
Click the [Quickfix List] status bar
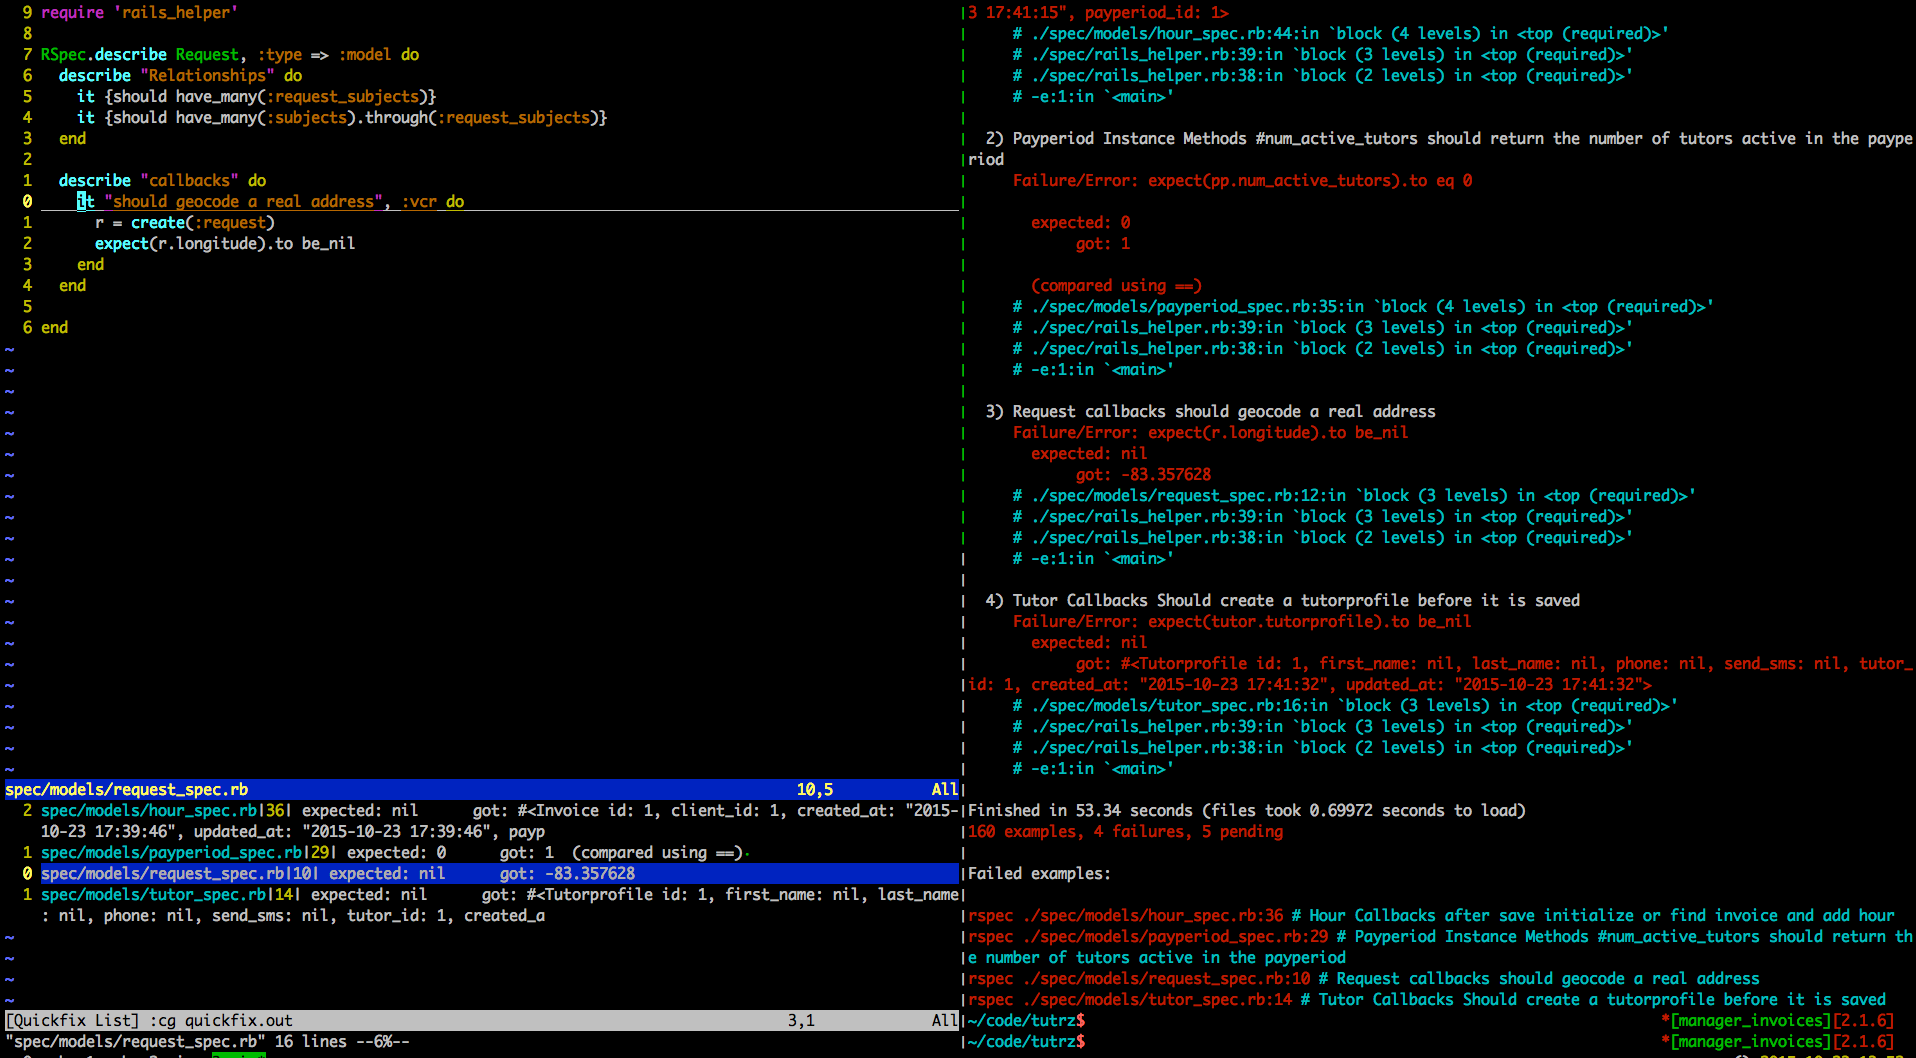coord(482,1020)
